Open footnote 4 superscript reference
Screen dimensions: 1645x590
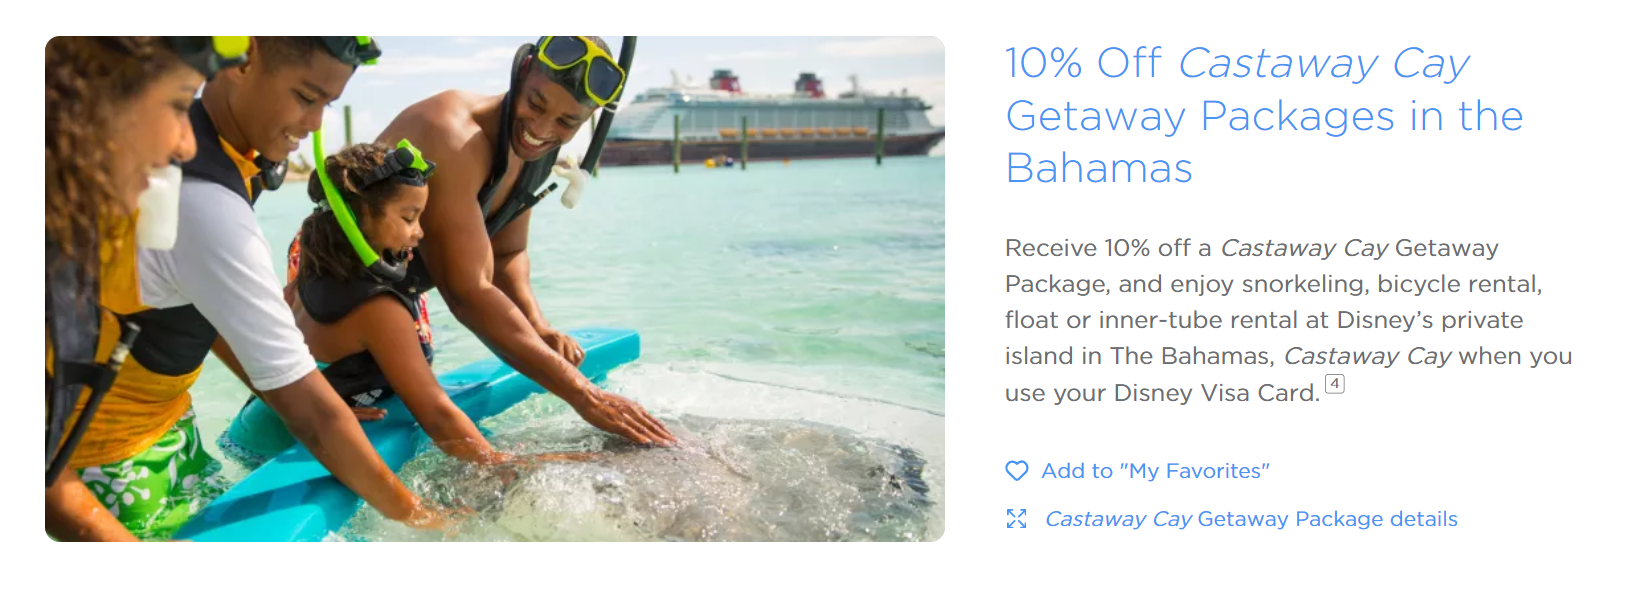pos(1334,384)
